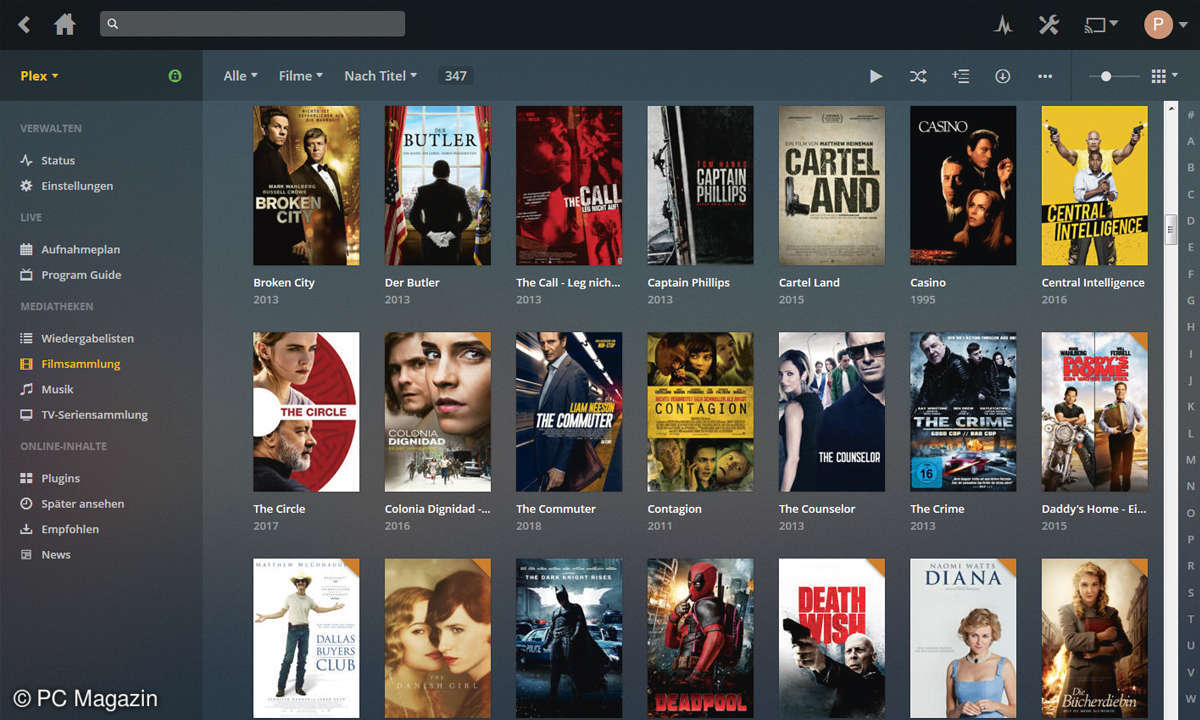The width and height of the screenshot is (1200, 720).
Task: Open the Cartel Land poster
Action: (832, 185)
